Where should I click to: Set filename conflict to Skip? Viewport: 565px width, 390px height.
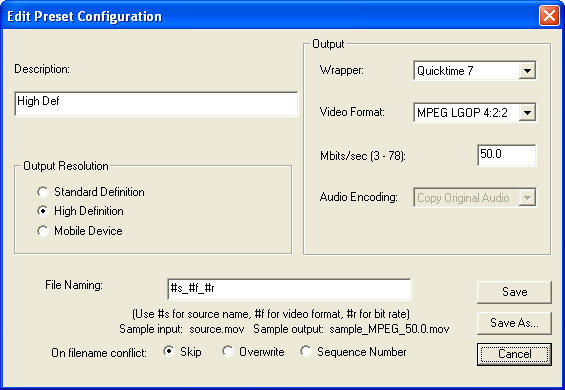pos(169,351)
